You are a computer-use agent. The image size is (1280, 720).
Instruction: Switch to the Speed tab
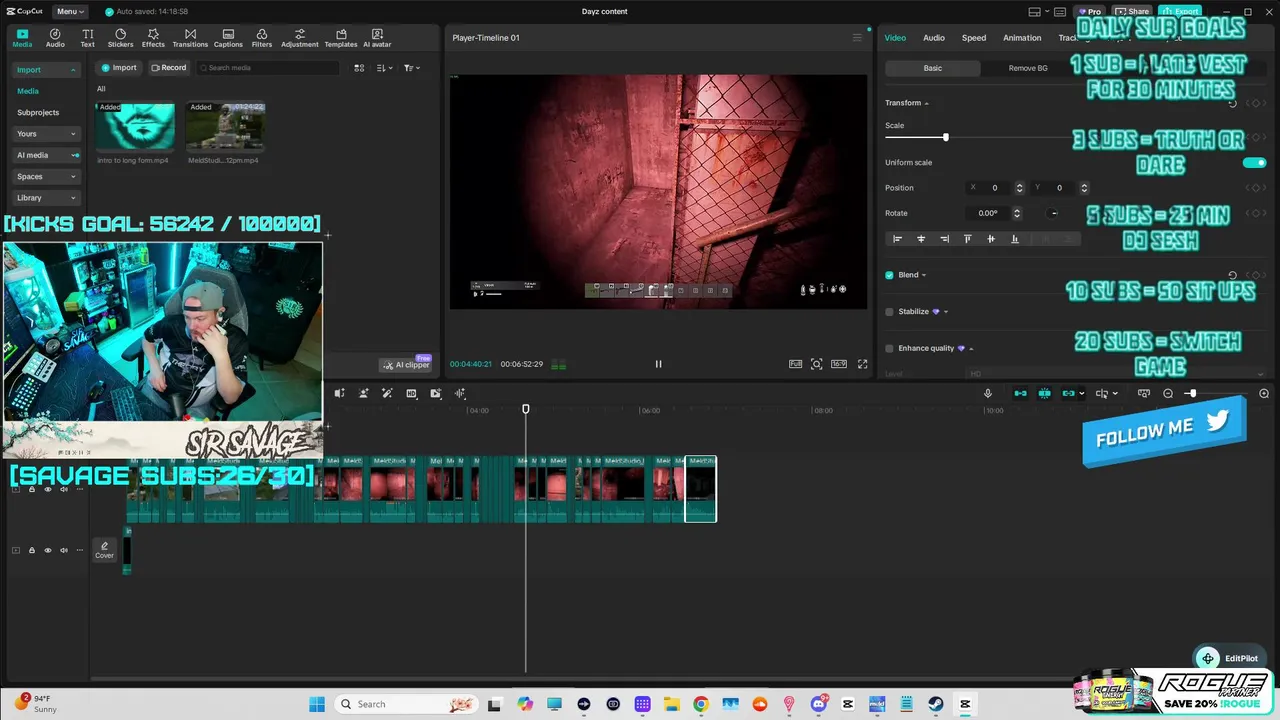pos(973,38)
